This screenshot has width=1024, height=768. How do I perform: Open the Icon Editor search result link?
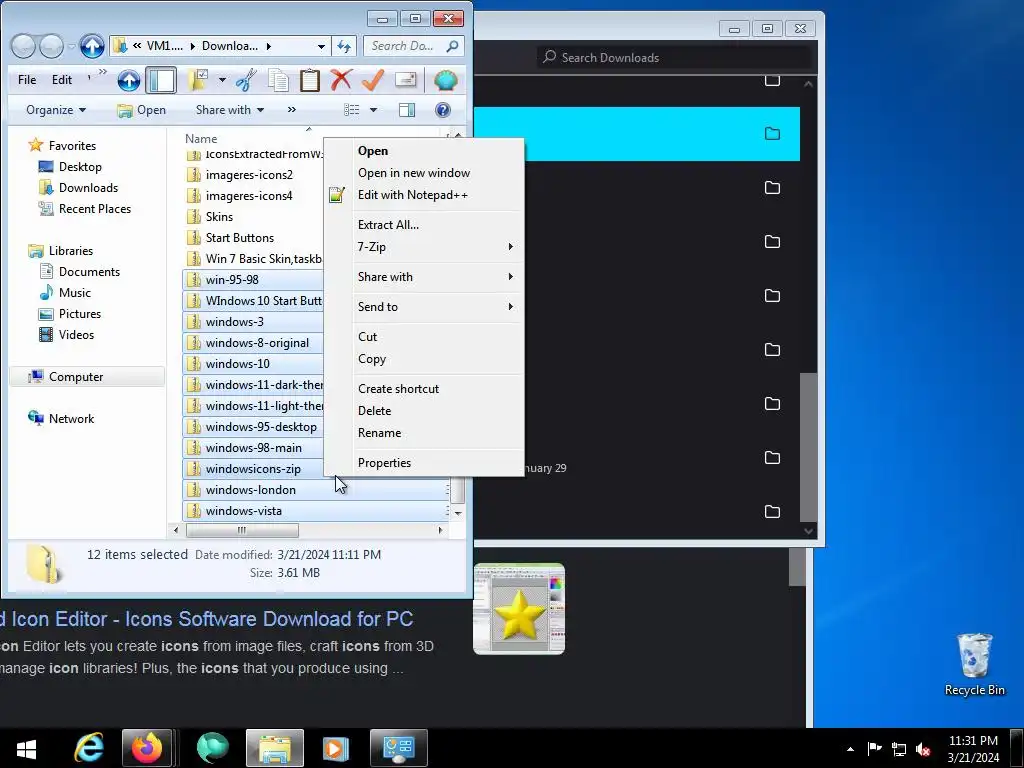point(206,619)
